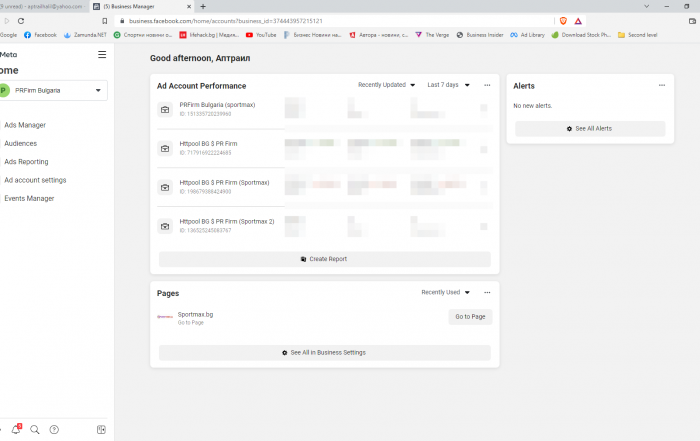Click the Httpool BG $ PR Firm (Sportmax) icon
Viewport: 700px width, 441px height.
pos(165,187)
